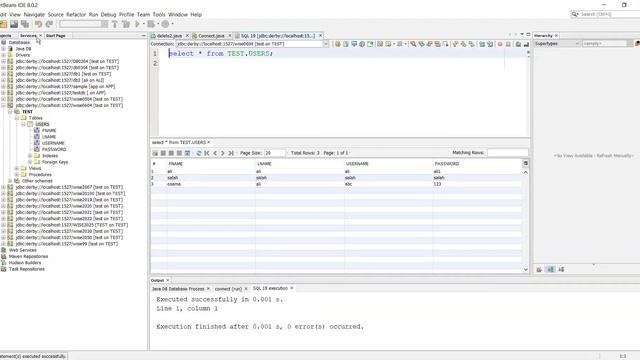This screenshot has height=360, width=640.
Task: Click the red Start Macro Recording icon
Action: [500, 44]
